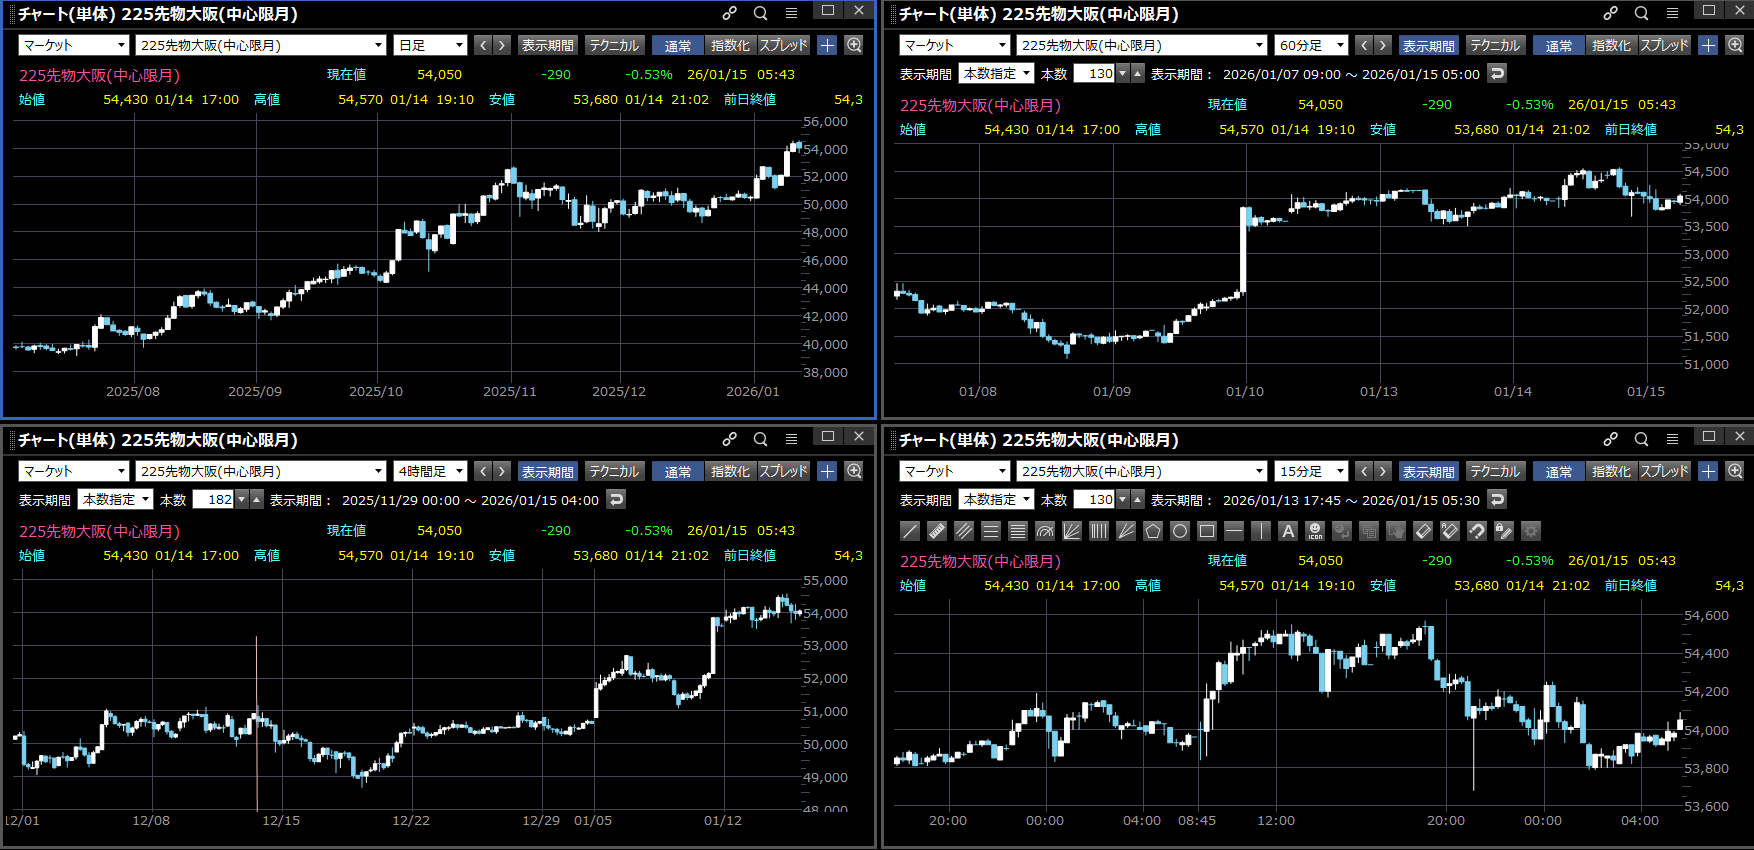This screenshot has height=850, width=1754.
Task: Open the hamburger menu in the 4時間足 chart title bar
Action: (791, 439)
